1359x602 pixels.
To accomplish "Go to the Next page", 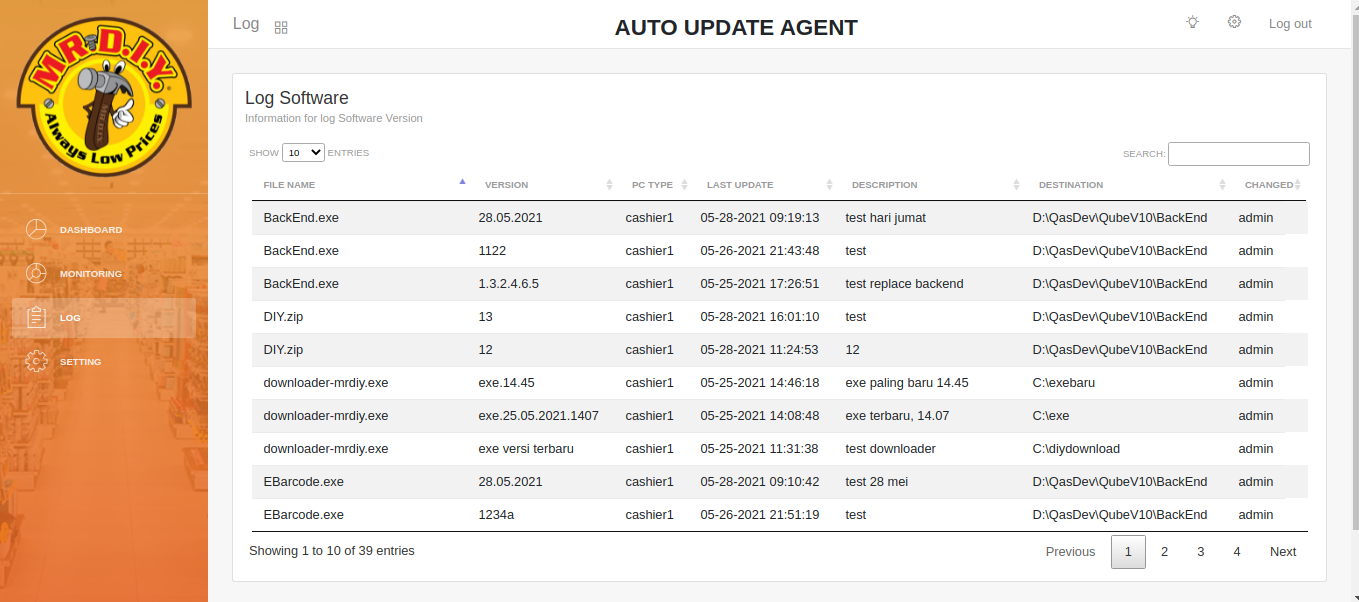I will [x=1282, y=552].
